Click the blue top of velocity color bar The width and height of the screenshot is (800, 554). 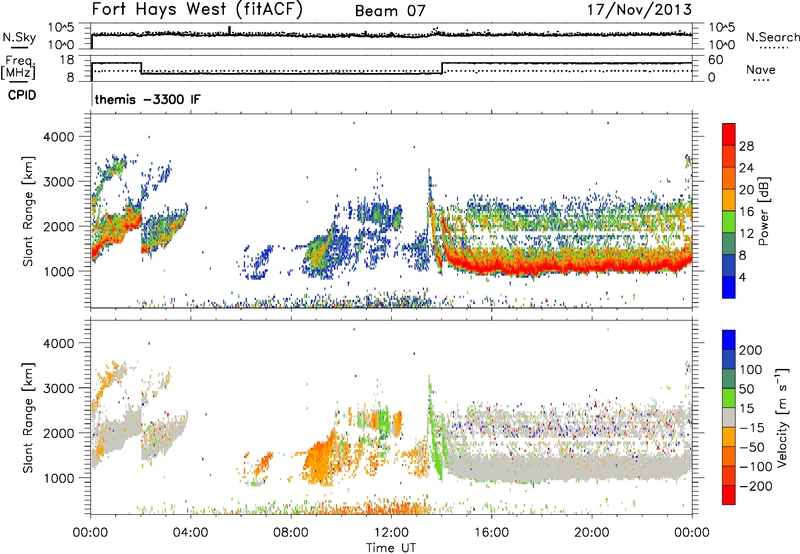pos(729,340)
